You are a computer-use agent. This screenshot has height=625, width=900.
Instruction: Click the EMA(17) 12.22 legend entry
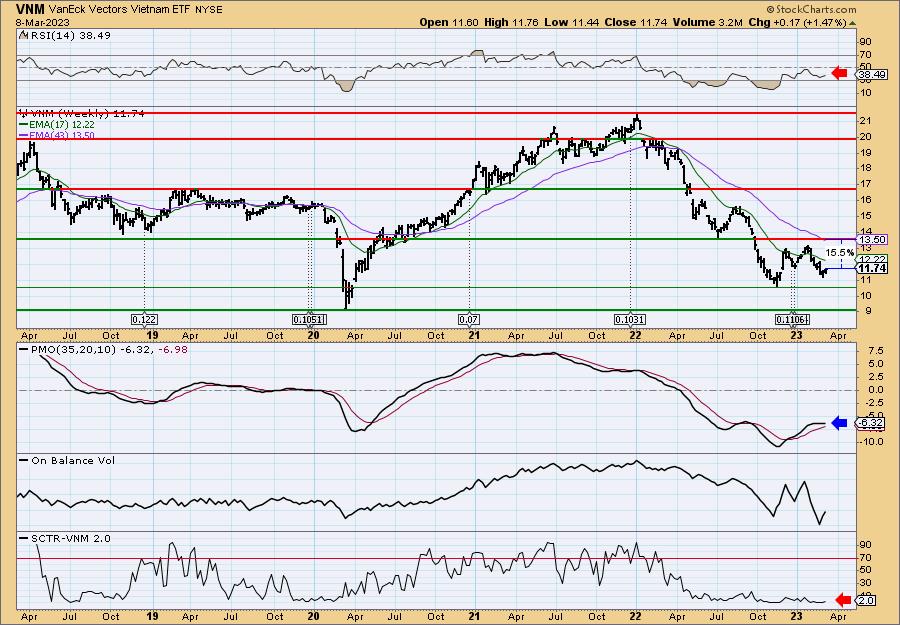pyautogui.click(x=57, y=125)
